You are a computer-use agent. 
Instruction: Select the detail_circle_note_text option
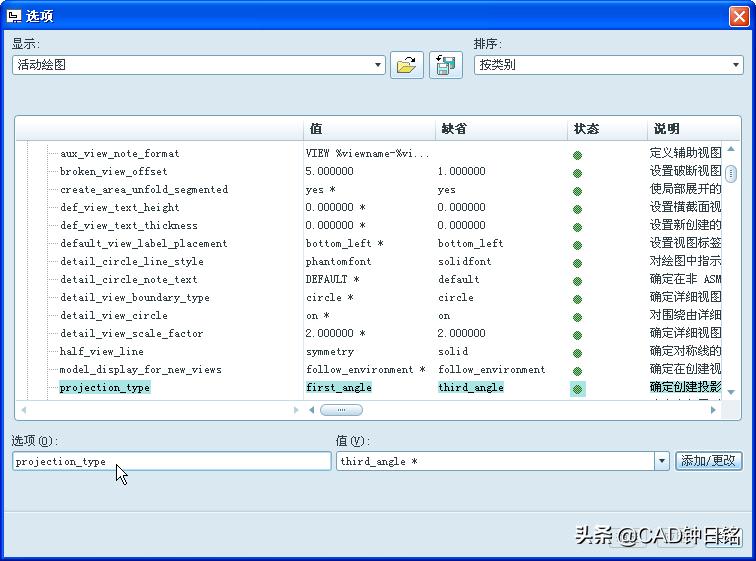tap(129, 280)
